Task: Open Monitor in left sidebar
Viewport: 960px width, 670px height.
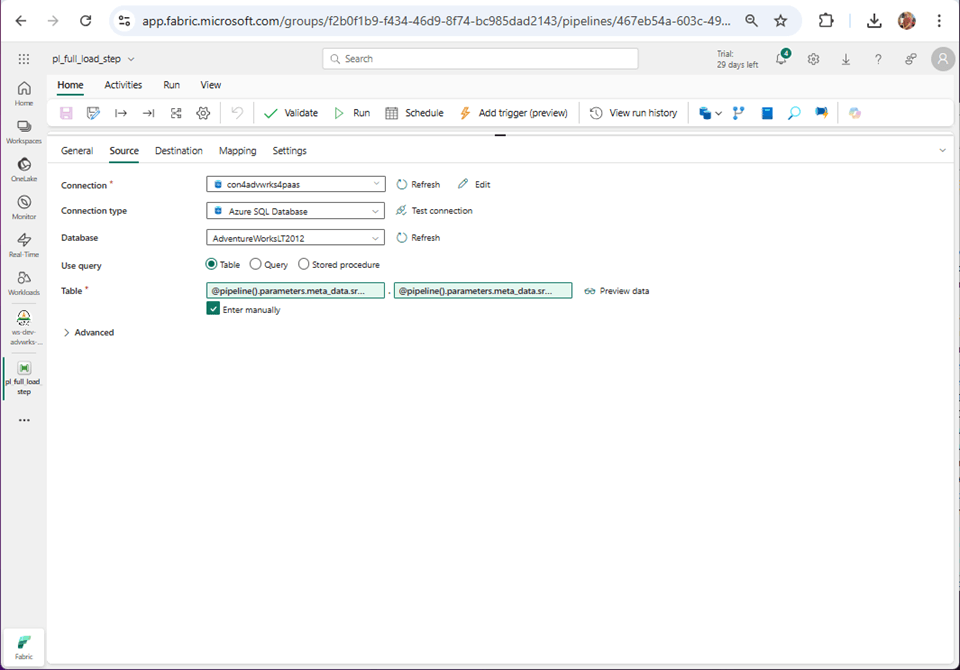Action: [x=24, y=208]
